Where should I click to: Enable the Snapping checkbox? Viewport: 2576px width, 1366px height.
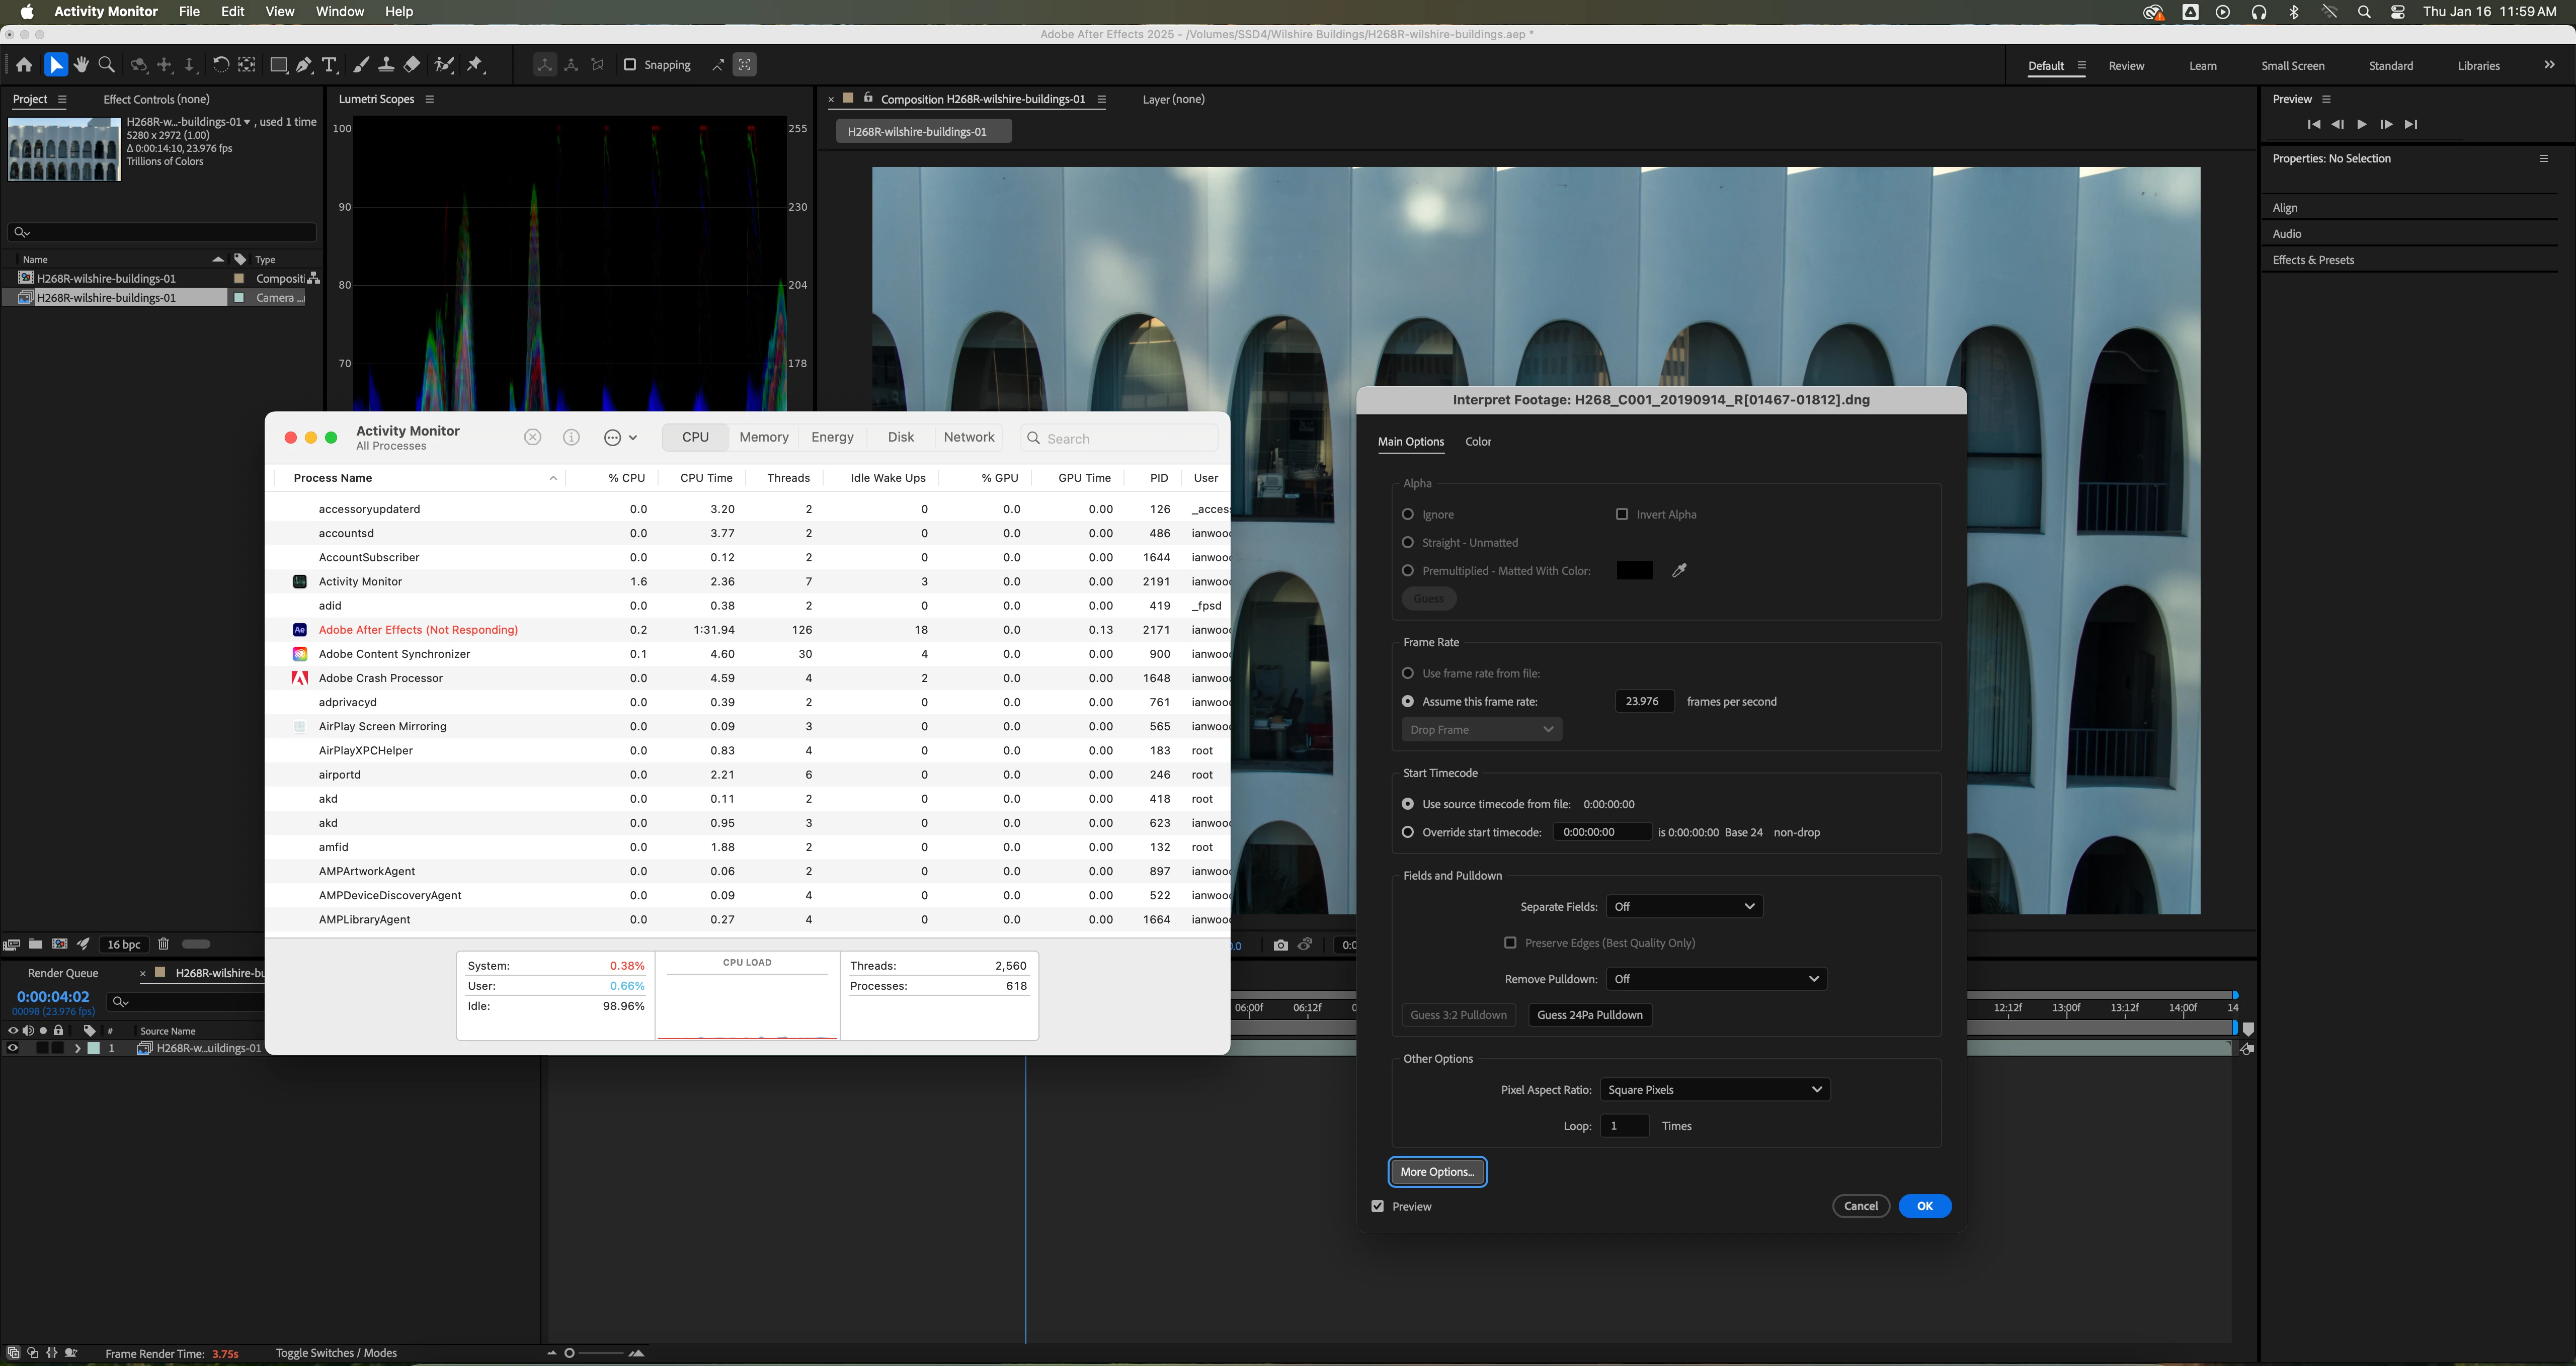(x=630, y=65)
